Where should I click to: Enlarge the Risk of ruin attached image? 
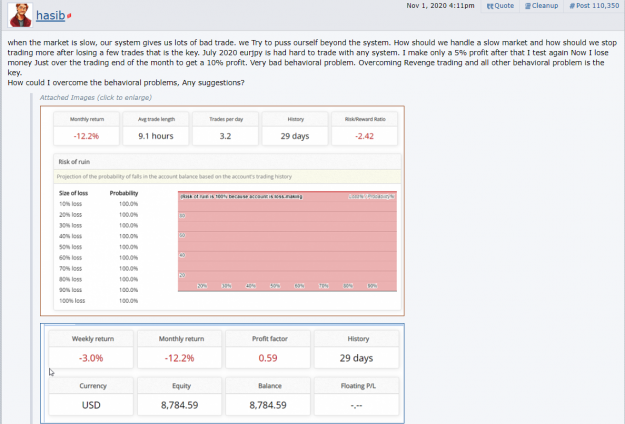(222, 211)
